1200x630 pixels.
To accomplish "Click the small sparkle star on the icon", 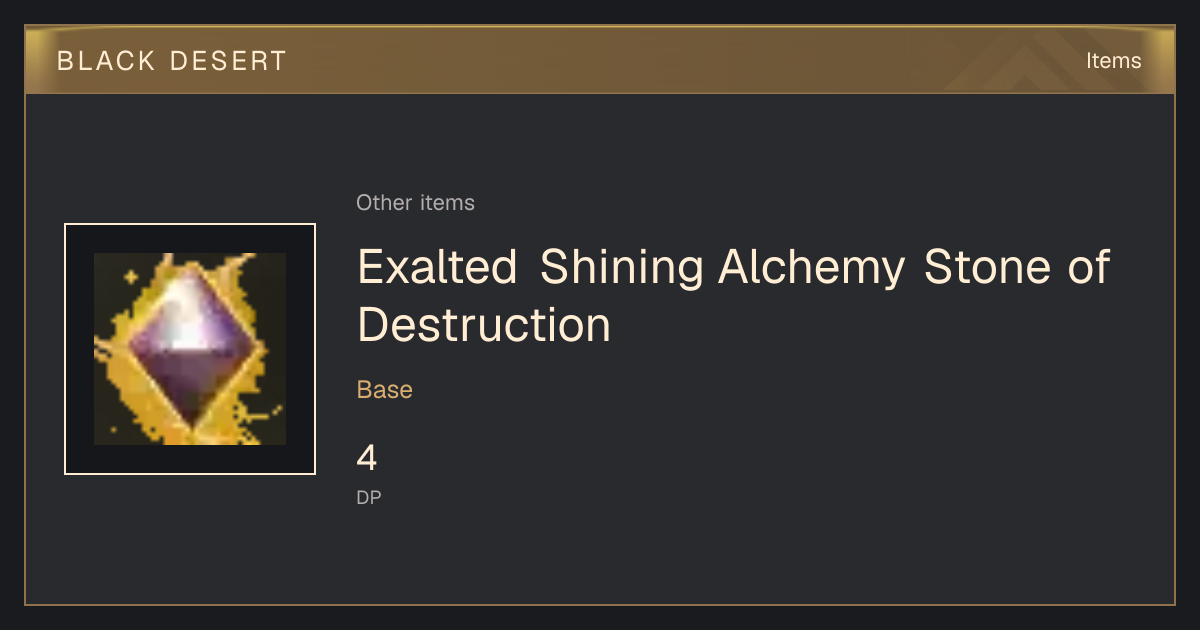I will point(129,274).
